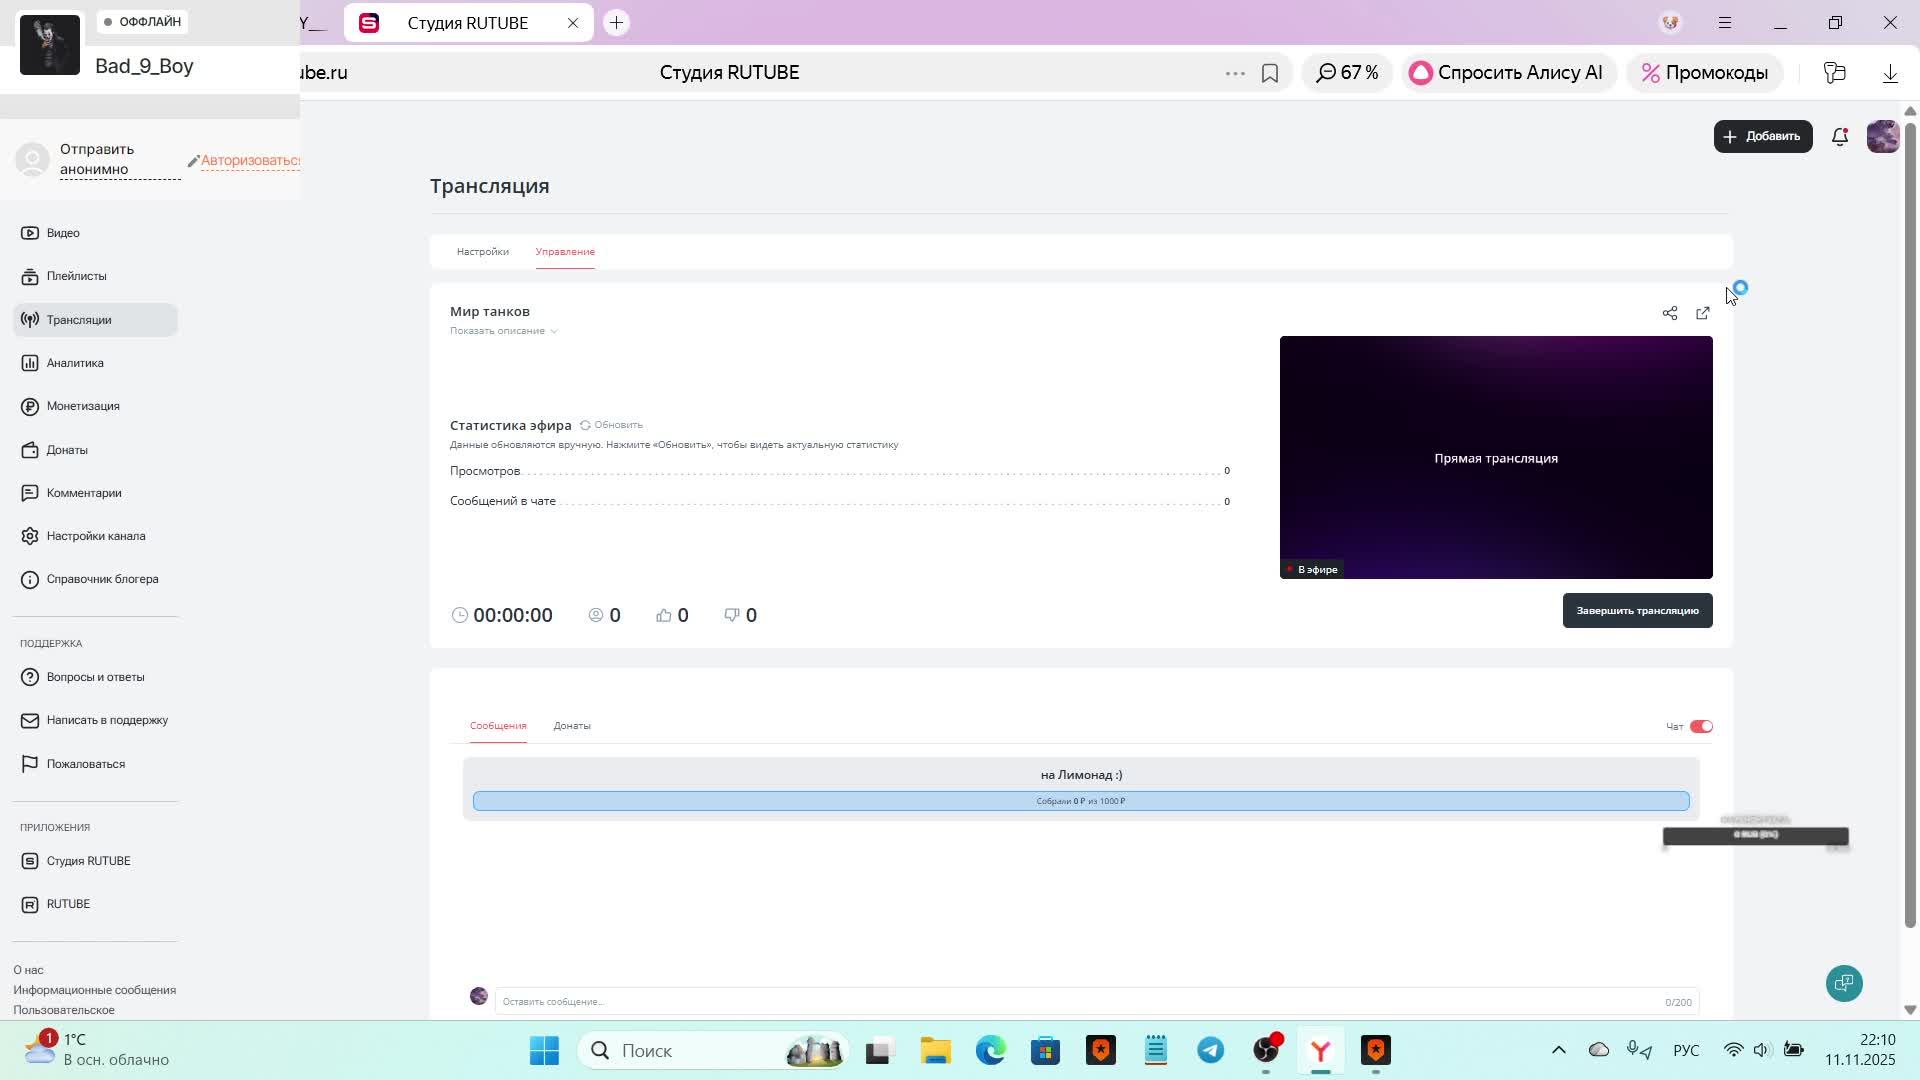Show hidden system tray icons

[1558, 1050]
